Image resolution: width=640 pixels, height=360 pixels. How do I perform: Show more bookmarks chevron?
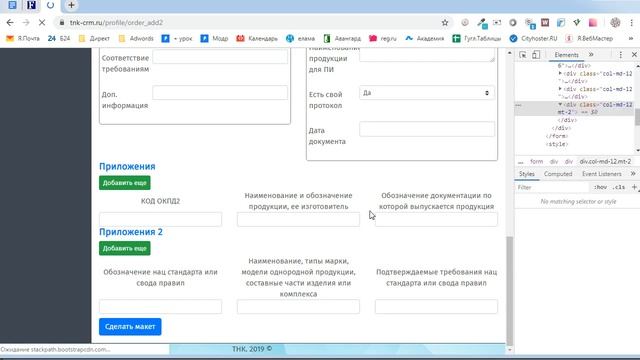tap(631, 38)
